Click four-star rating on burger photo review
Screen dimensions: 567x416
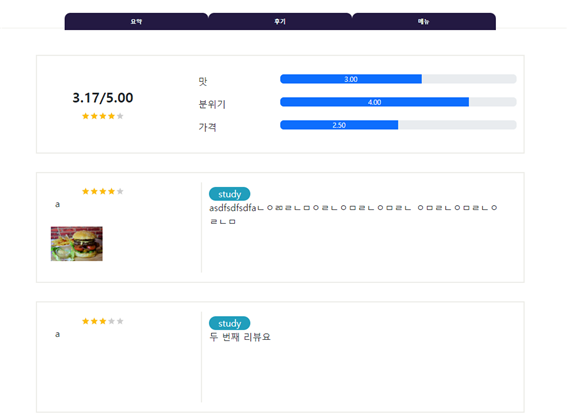coord(103,191)
